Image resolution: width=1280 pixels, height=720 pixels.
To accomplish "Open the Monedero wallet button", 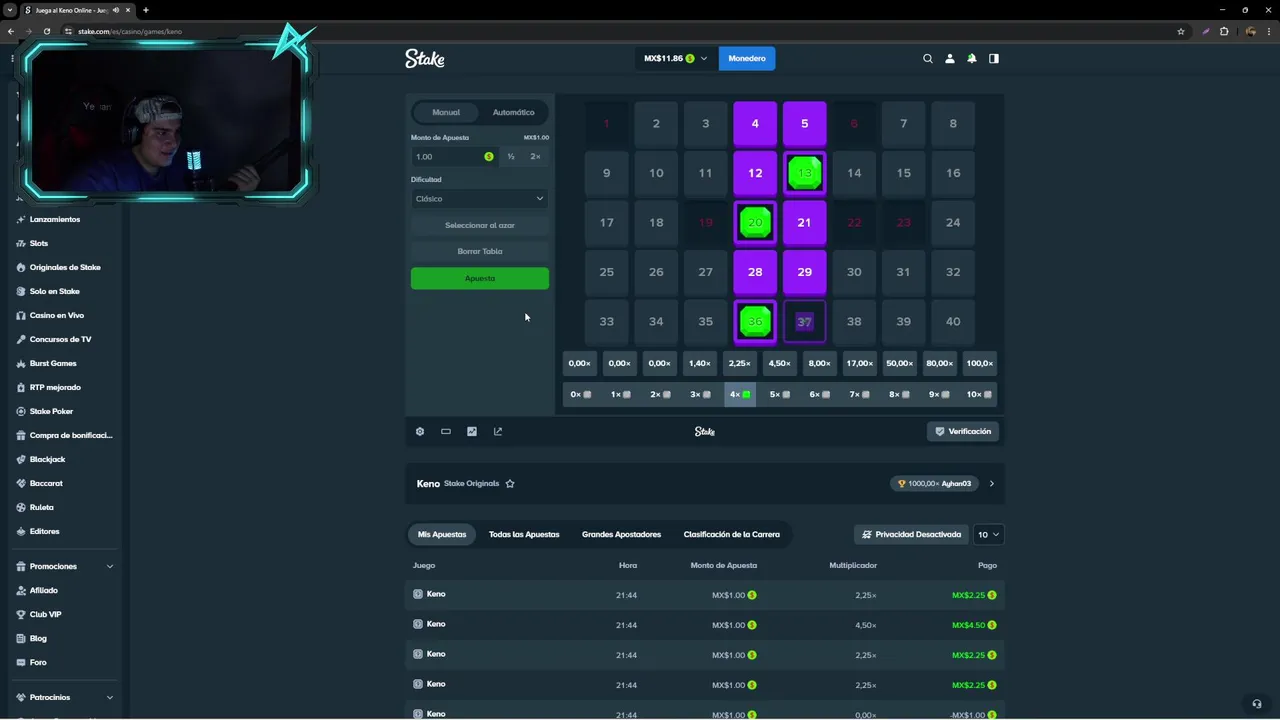I will 747,59.
